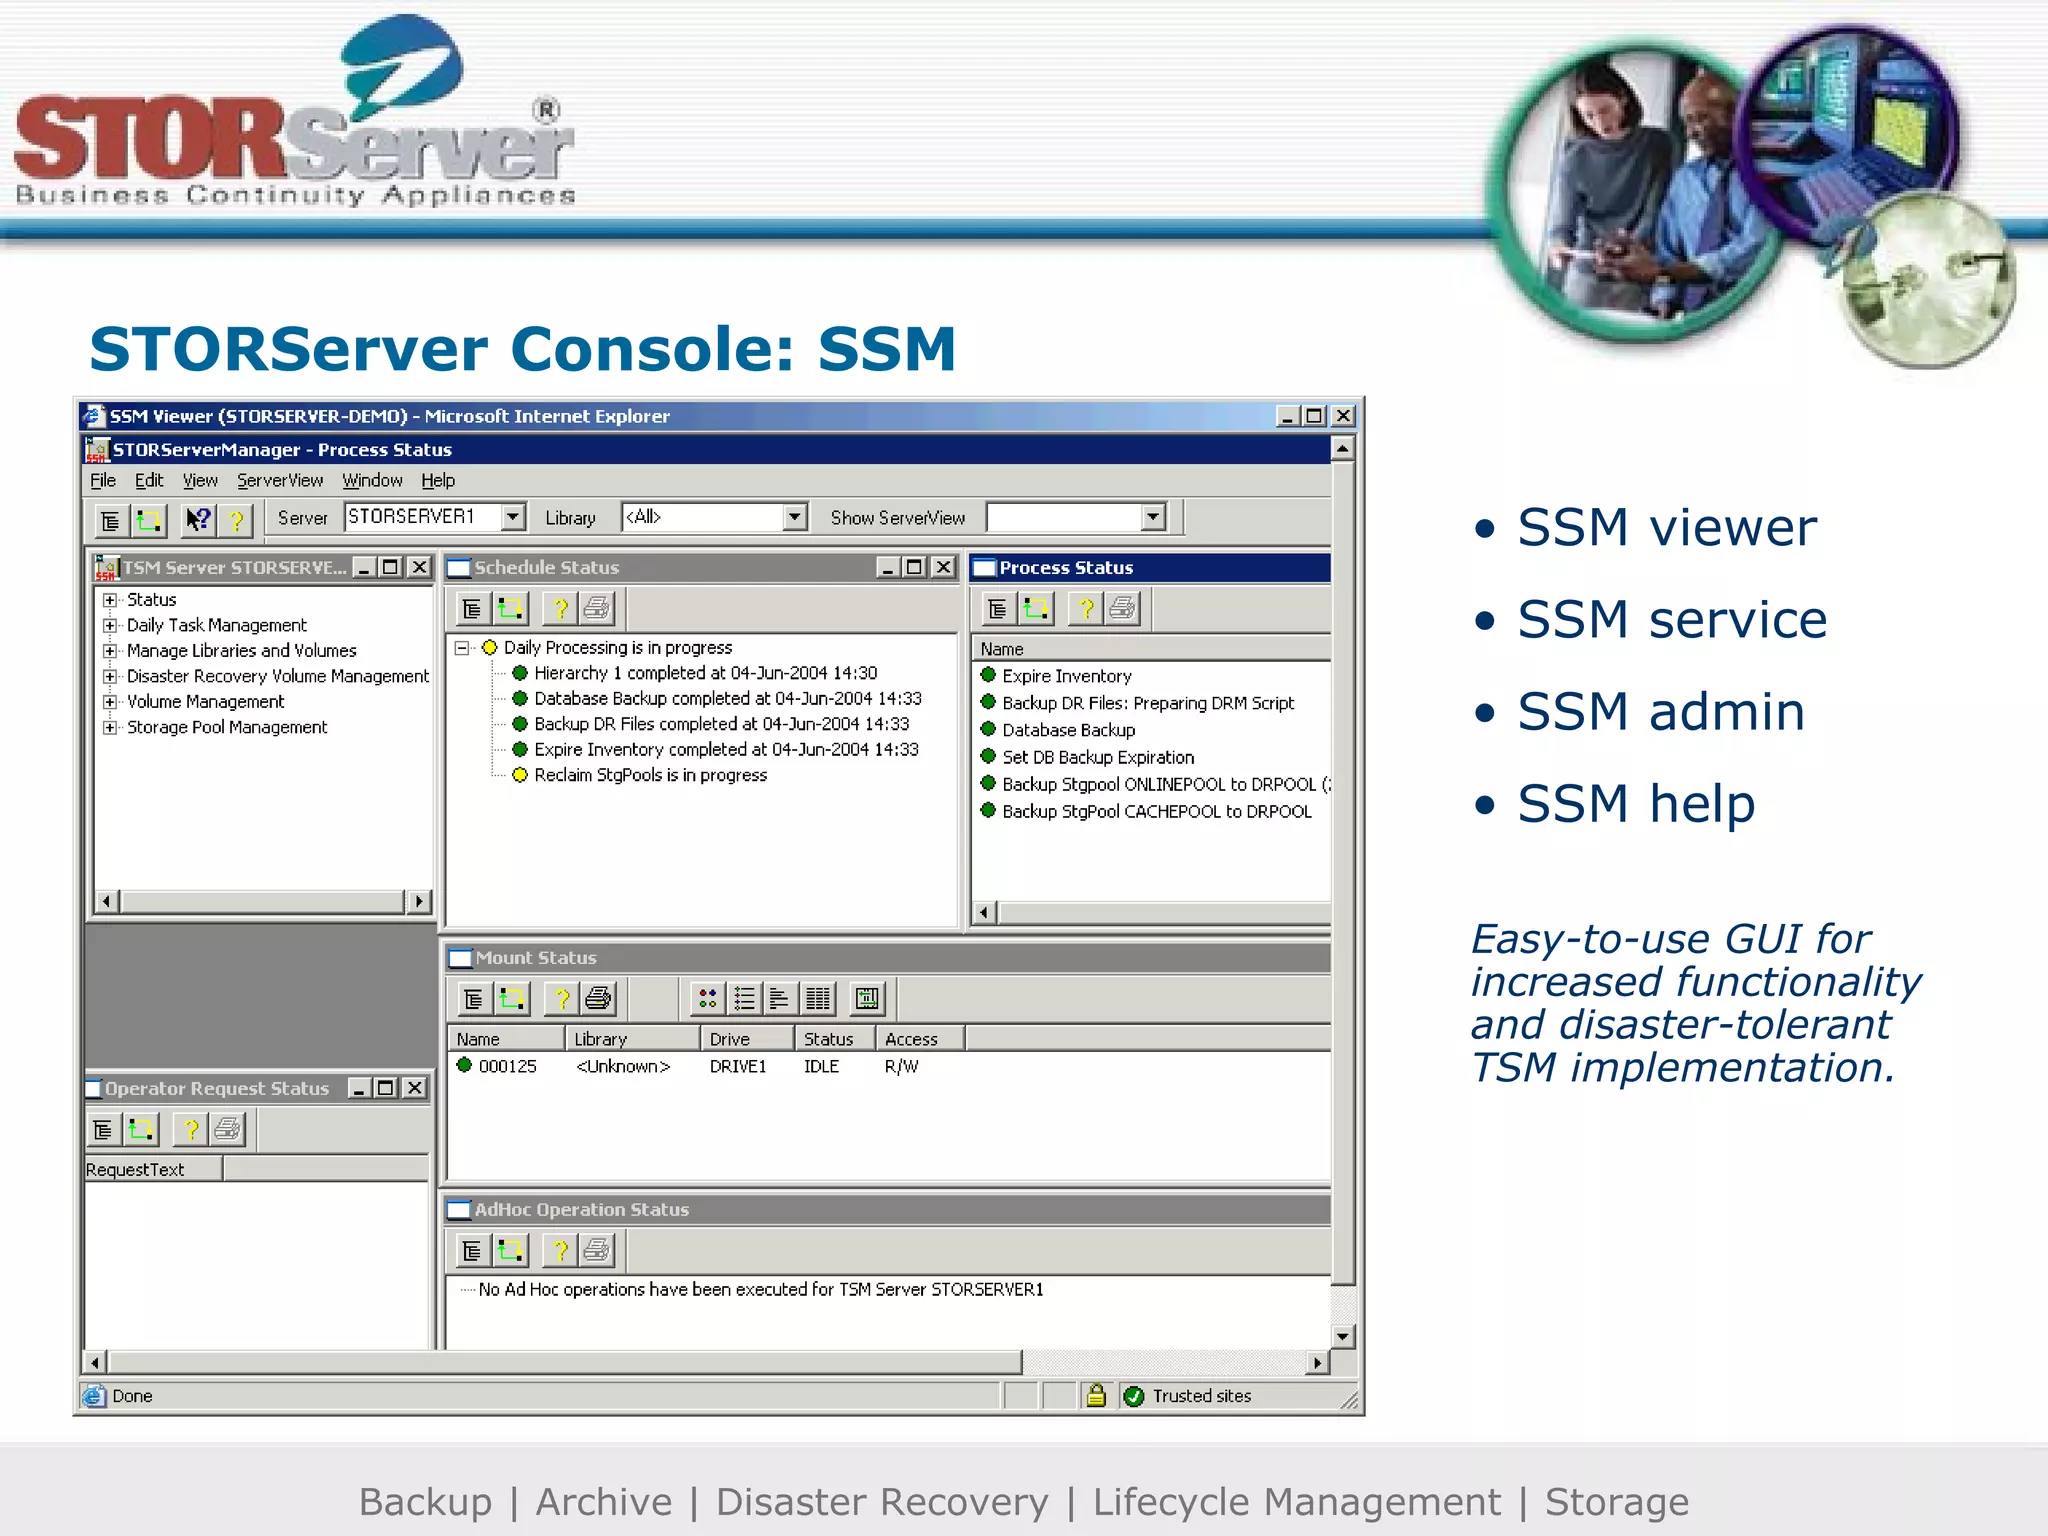Refresh the Operator Request Status panel

coord(141,1130)
